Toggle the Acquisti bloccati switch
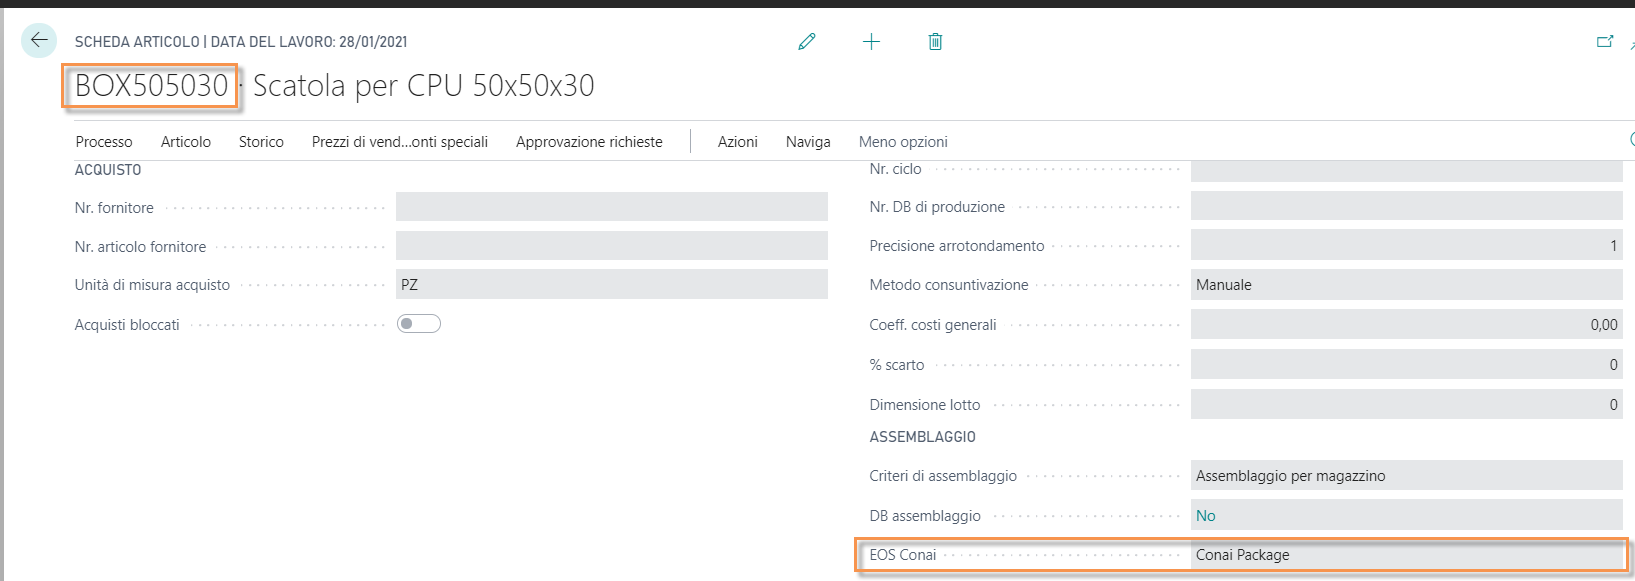The image size is (1635, 581). point(419,324)
